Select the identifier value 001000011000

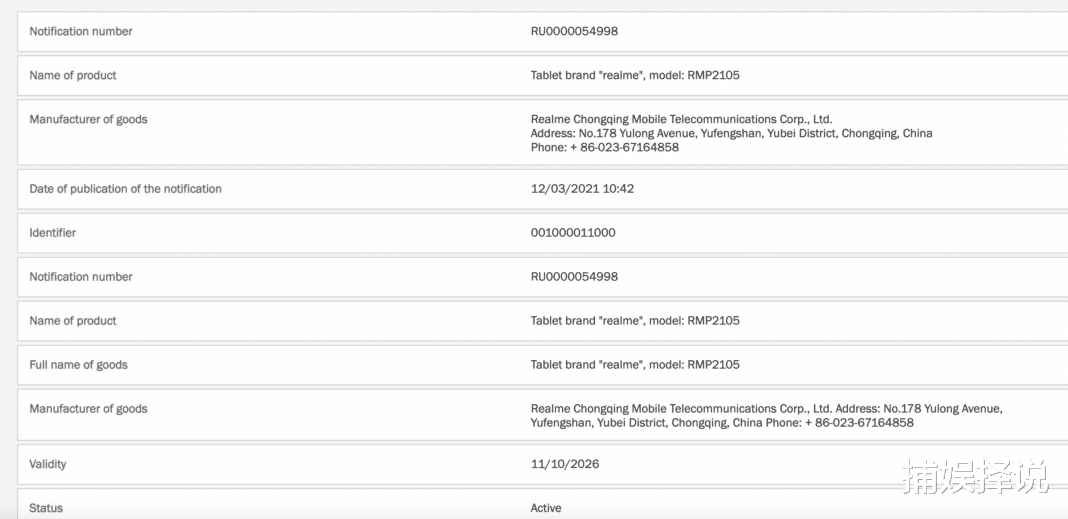click(x=573, y=233)
